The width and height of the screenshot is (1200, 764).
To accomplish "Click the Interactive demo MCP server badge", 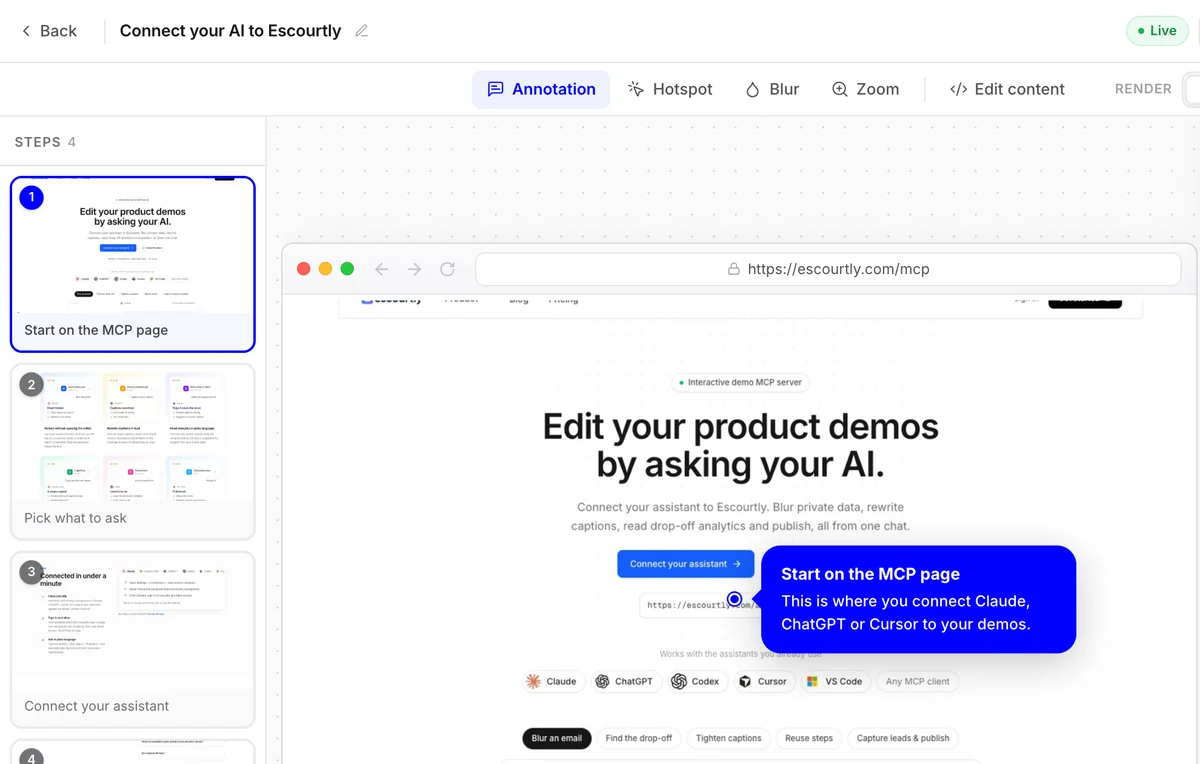I will [x=740, y=382].
